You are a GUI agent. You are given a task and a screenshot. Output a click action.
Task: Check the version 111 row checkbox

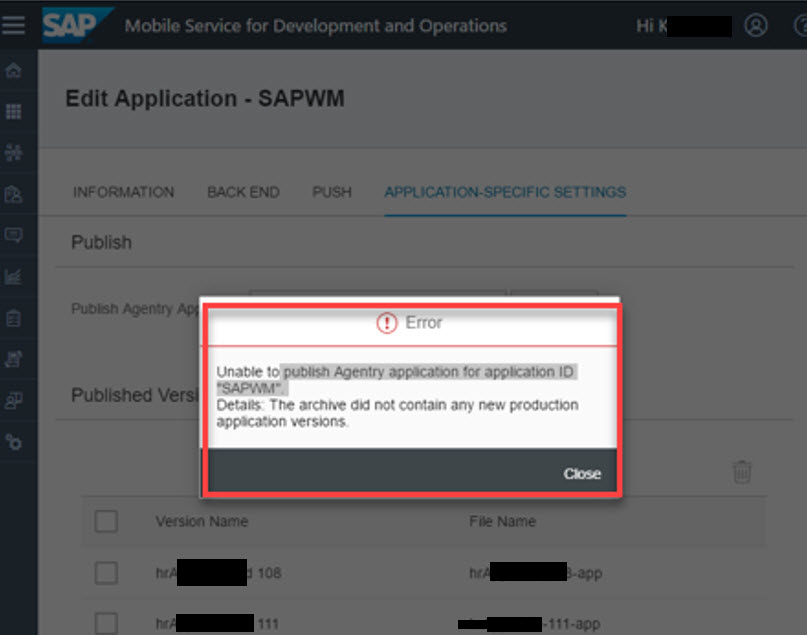[x=106, y=623]
